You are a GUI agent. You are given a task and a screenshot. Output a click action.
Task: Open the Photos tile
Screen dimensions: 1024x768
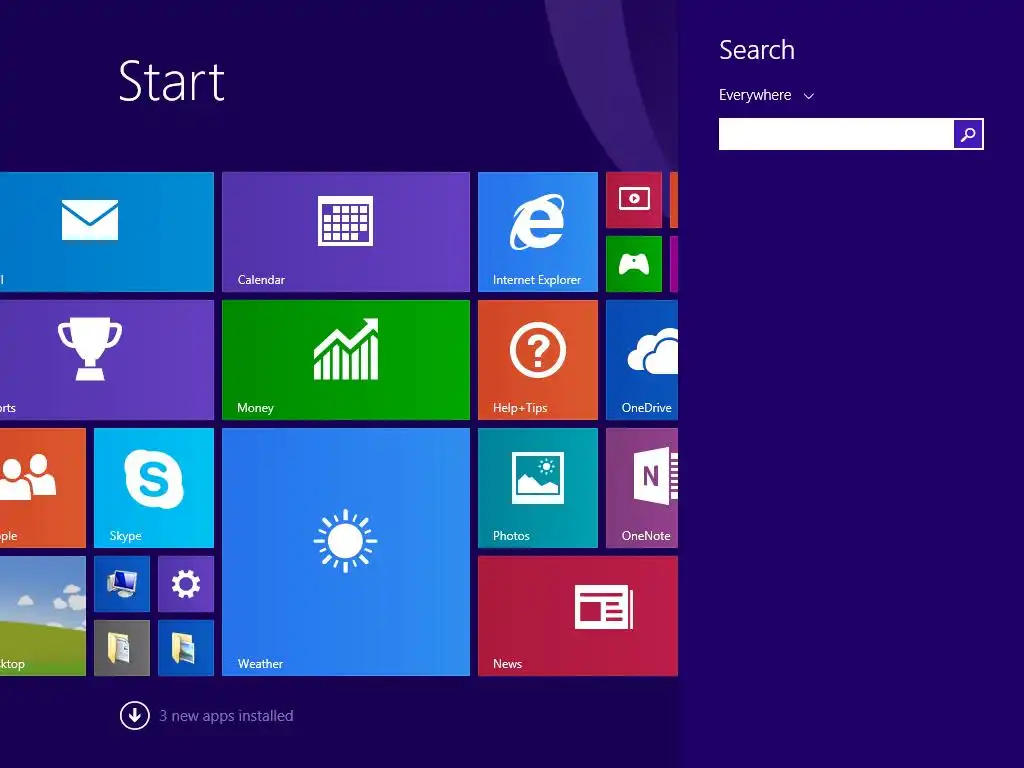(537, 488)
